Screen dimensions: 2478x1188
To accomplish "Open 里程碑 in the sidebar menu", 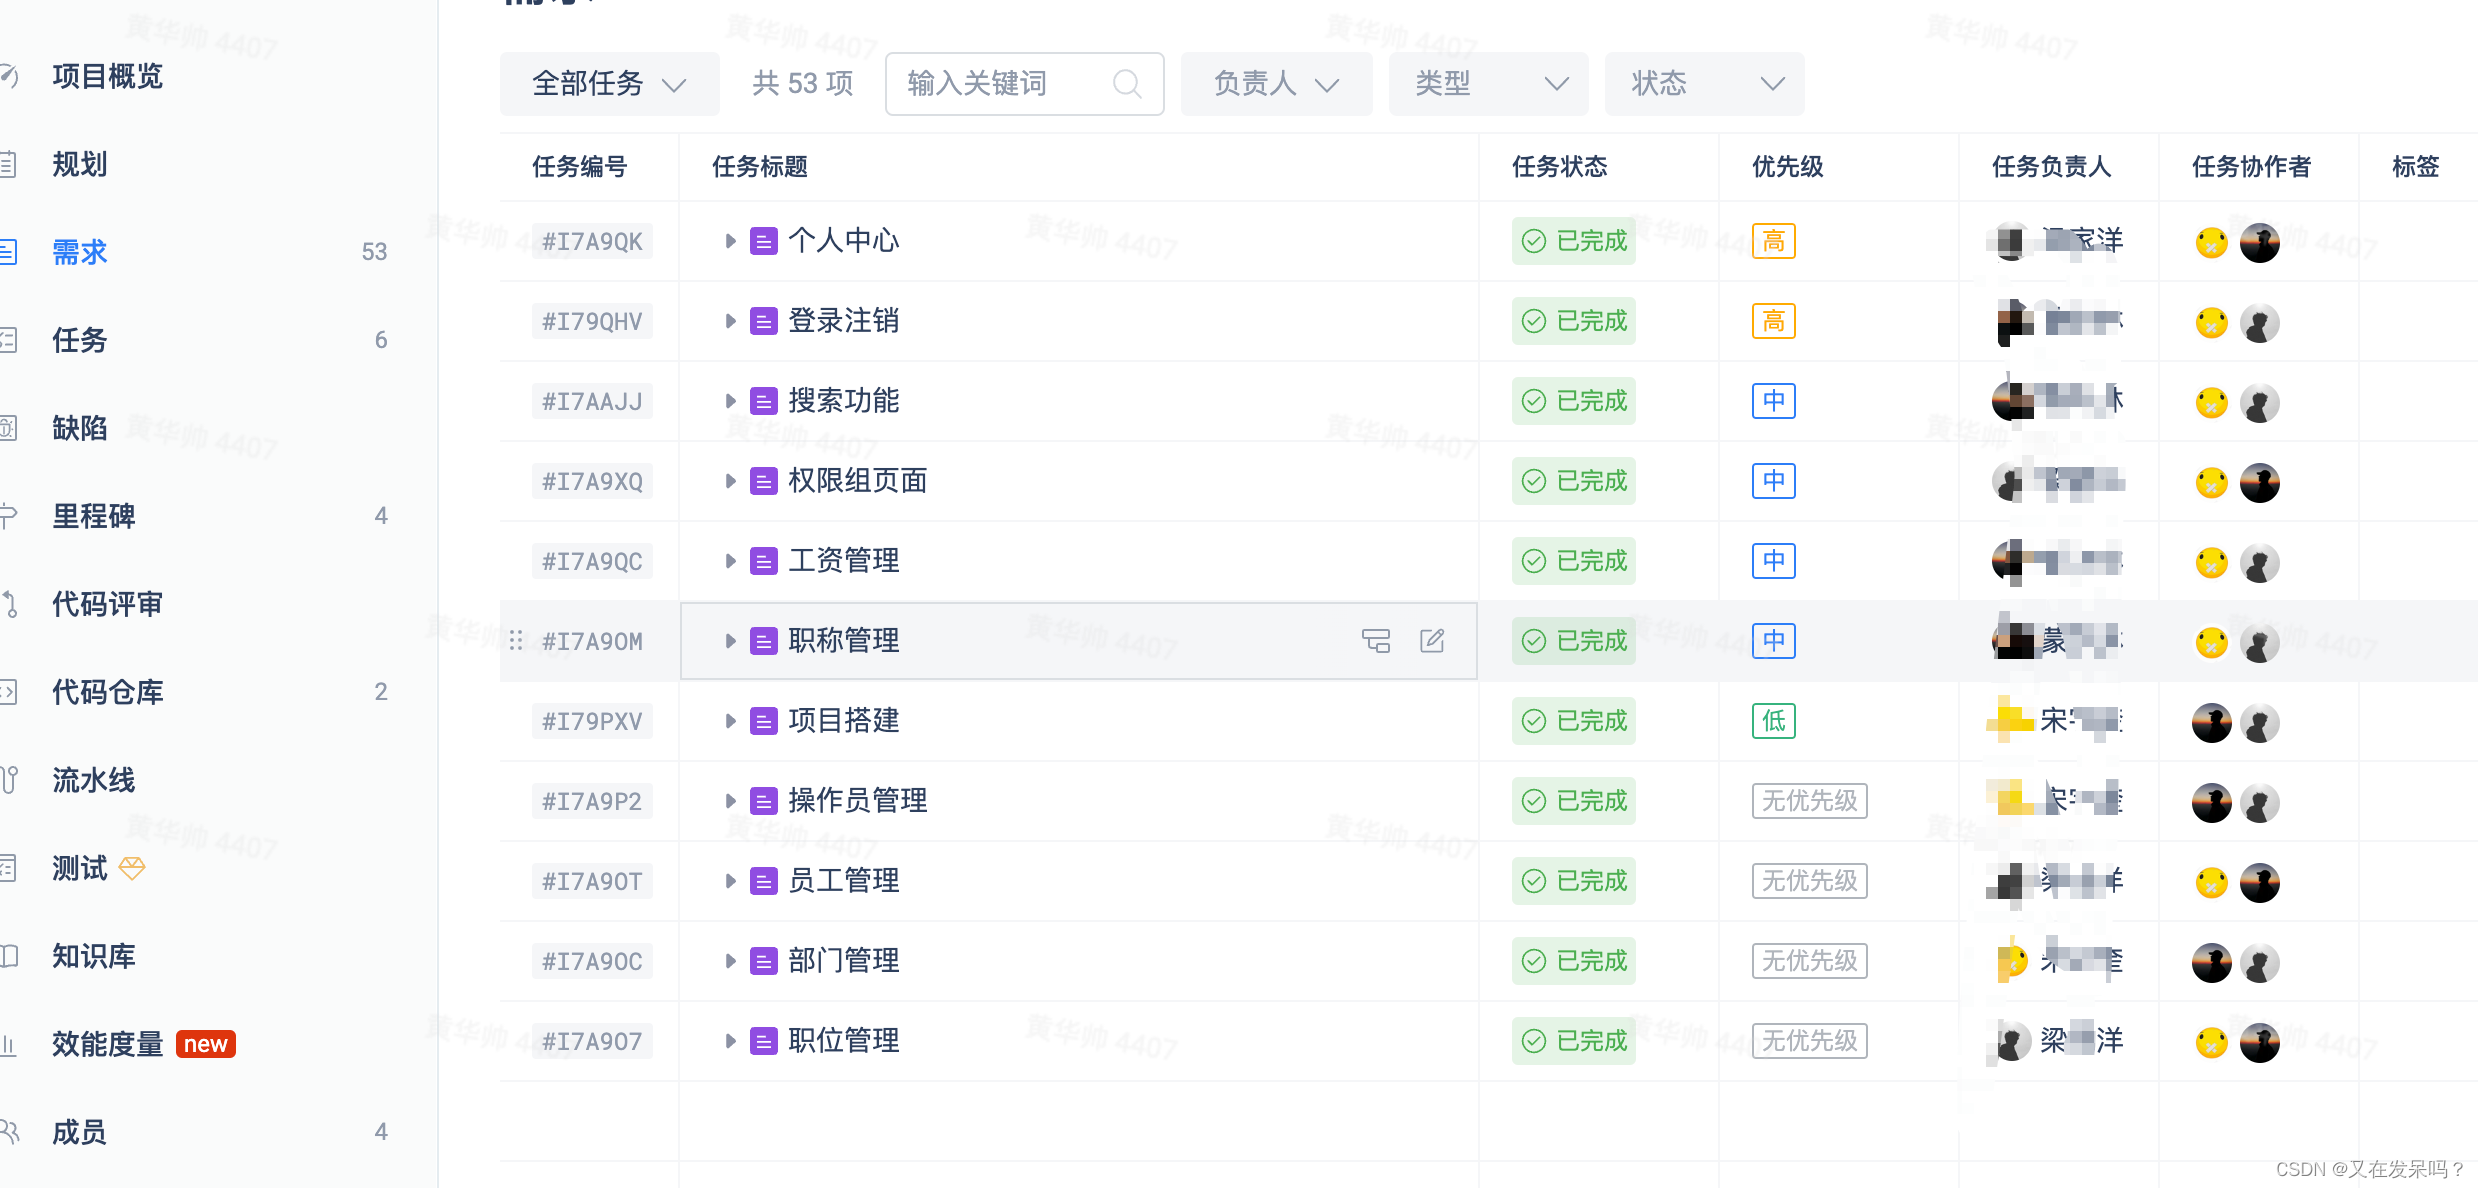I will tap(94, 516).
